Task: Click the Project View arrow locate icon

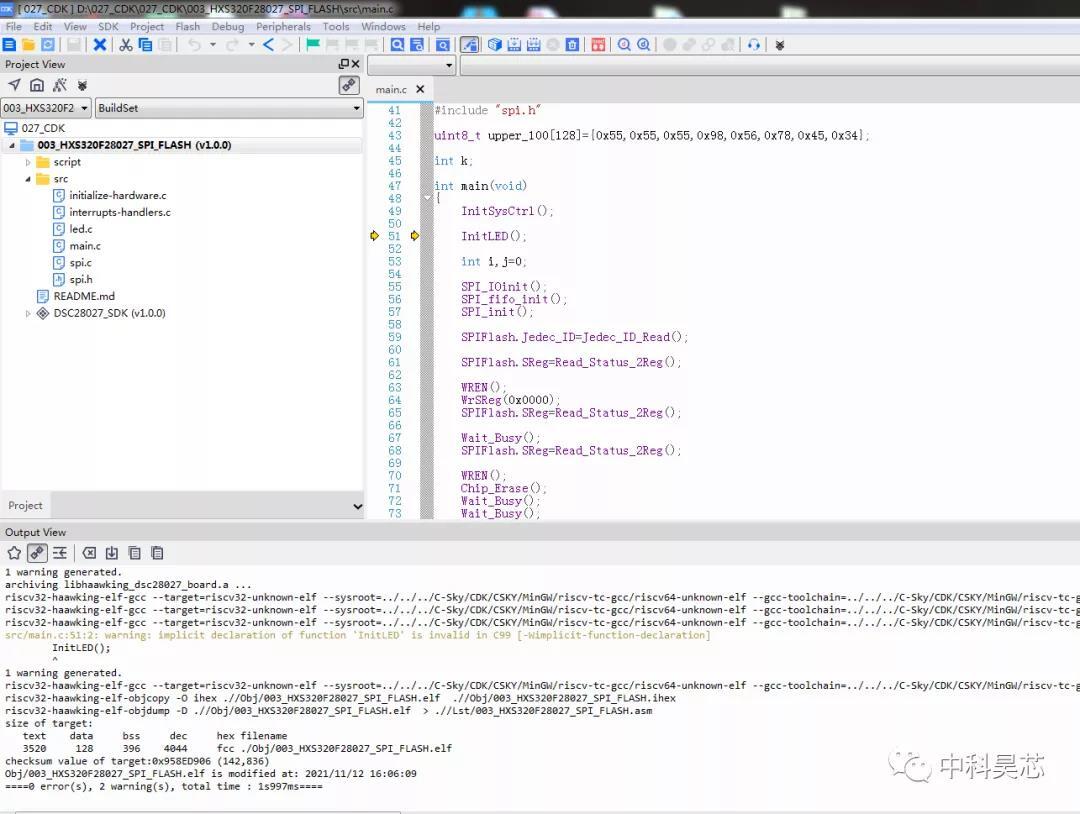Action: pyautogui.click(x=14, y=85)
